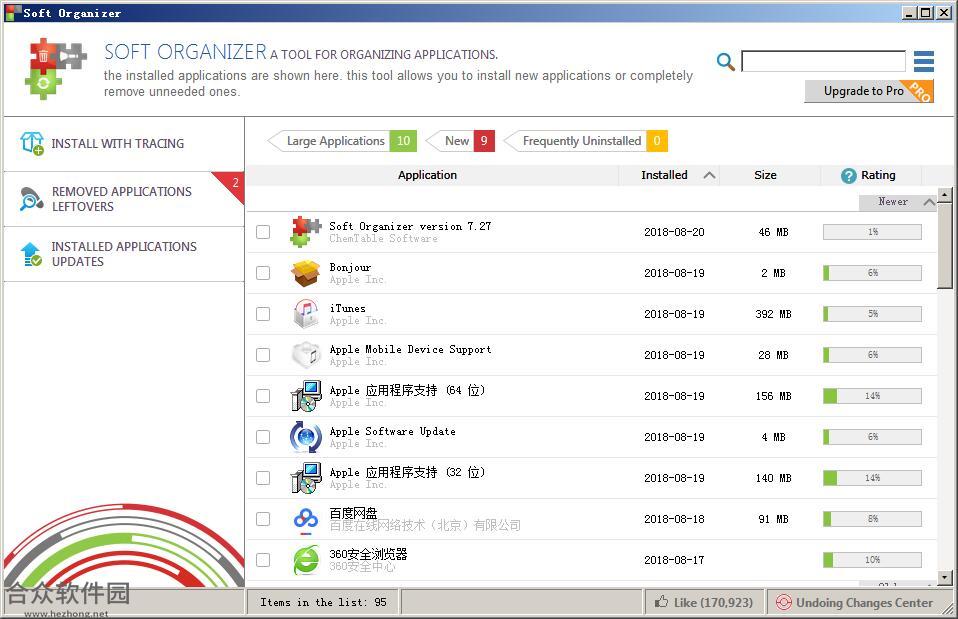Show Frequently Uninstalled filter

click(x=585, y=141)
